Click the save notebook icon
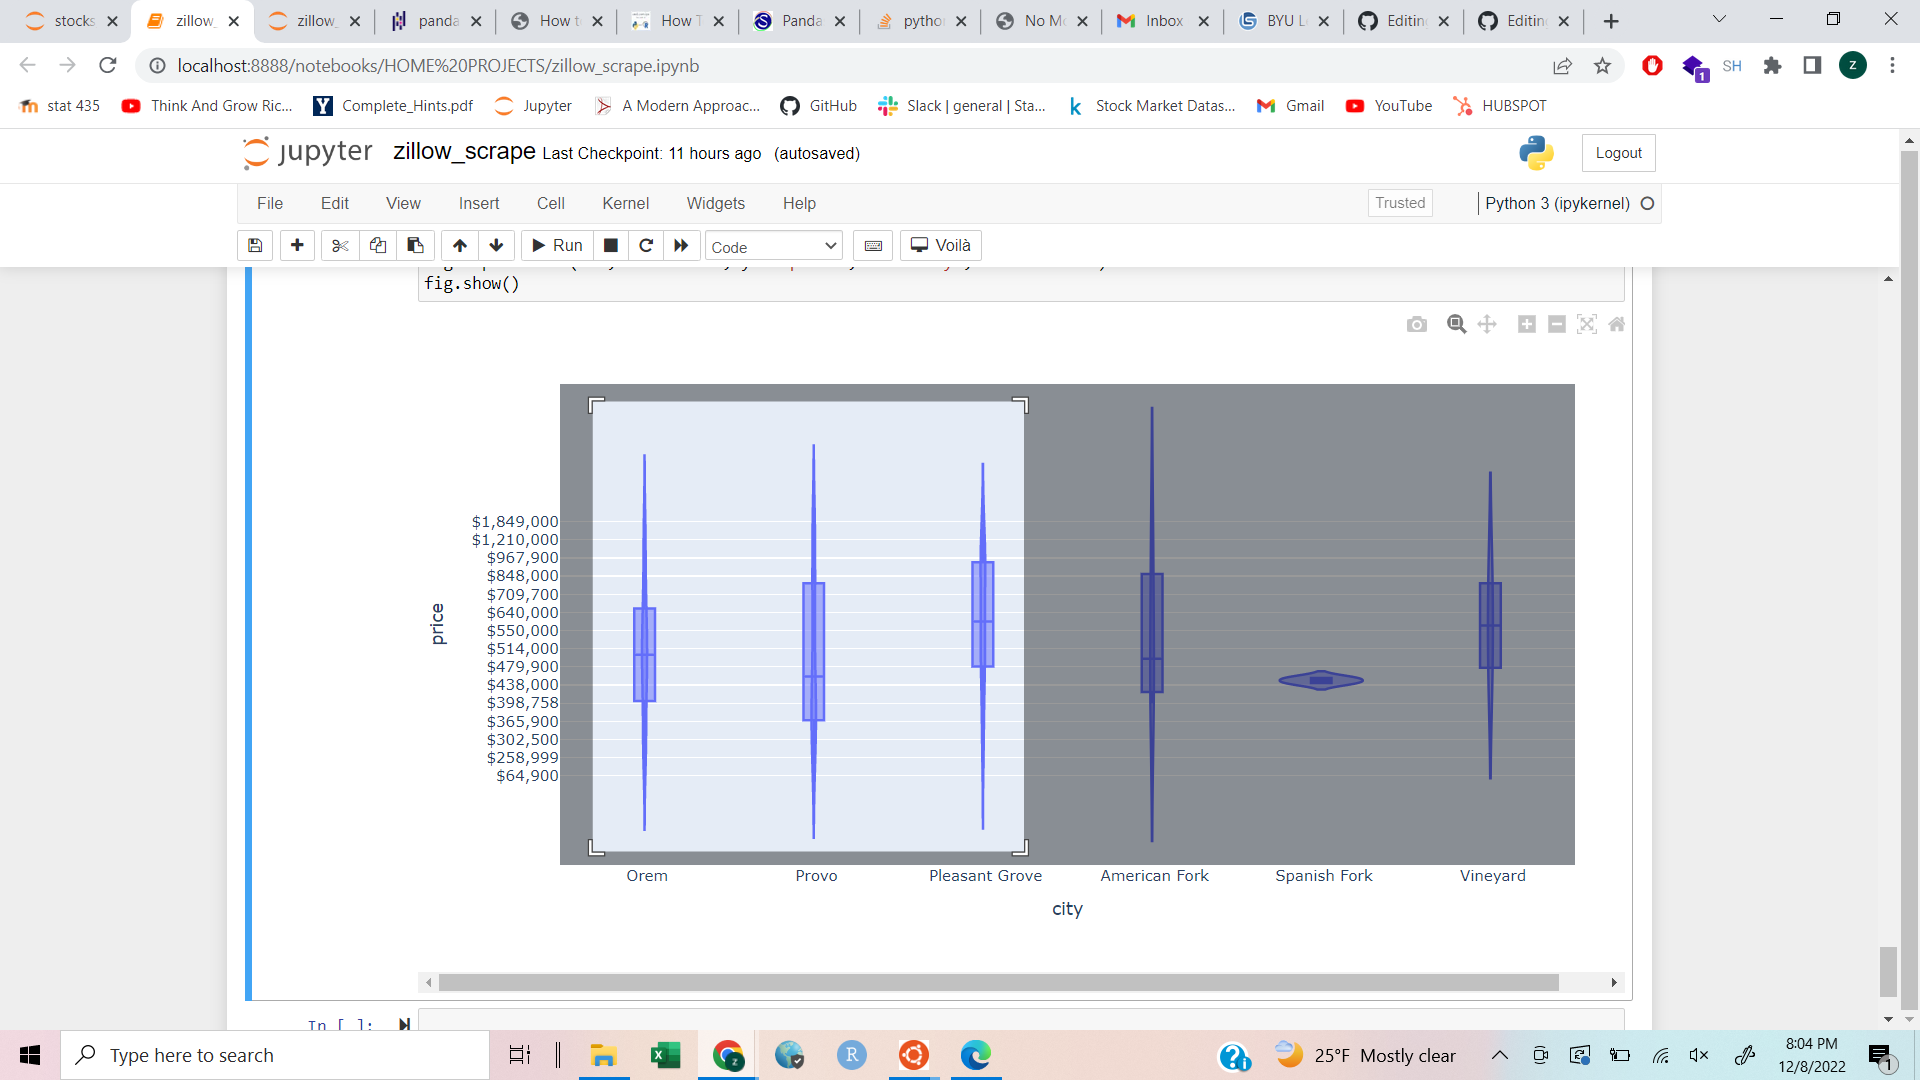Image resolution: width=1920 pixels, height=1080 pixels. click(255, 246)
